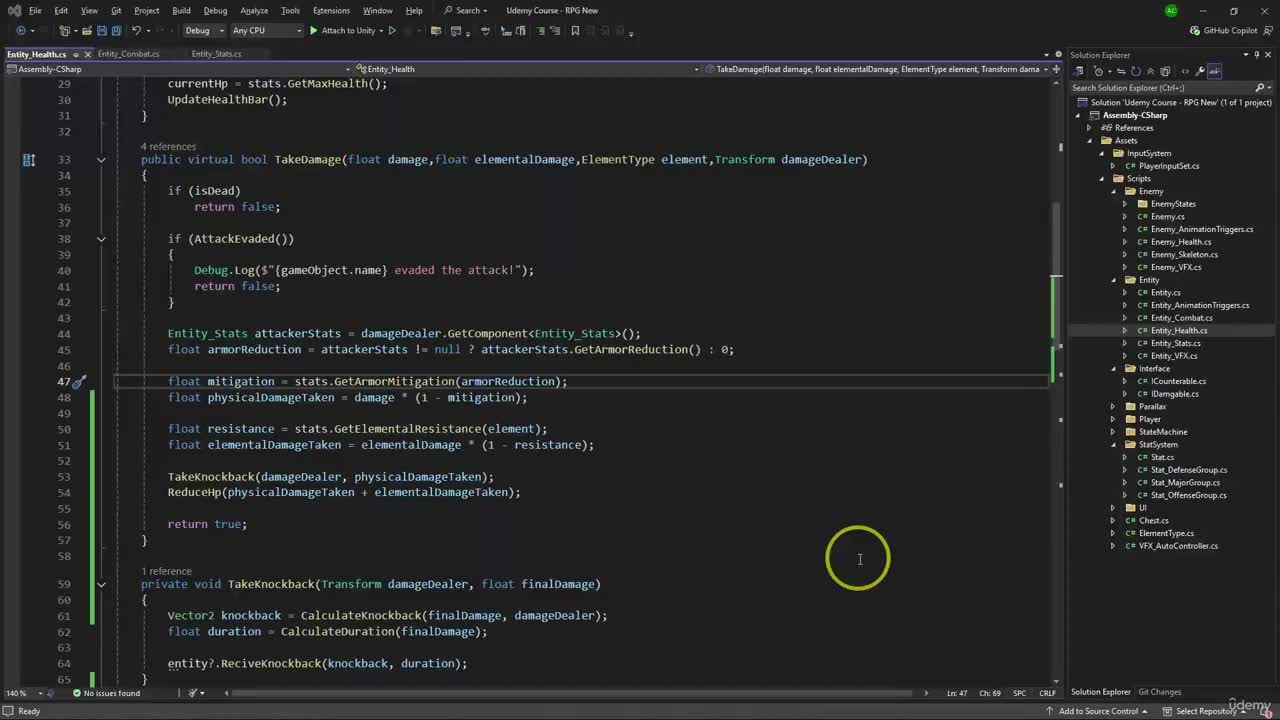Toggle the pin on the Entity_Health.cs tab
This screenshot has height=720, width=1280.
pyautogui.click(x=75, y=54)
